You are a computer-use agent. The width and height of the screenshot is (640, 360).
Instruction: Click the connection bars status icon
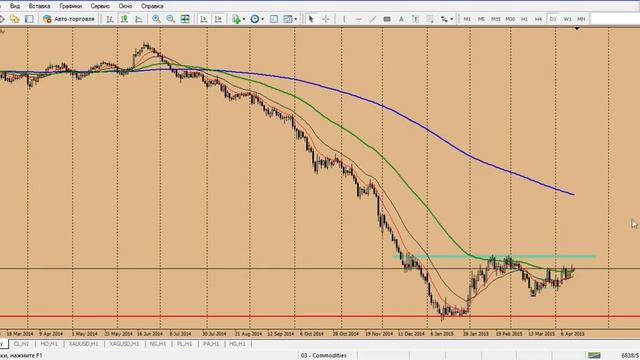594,356
